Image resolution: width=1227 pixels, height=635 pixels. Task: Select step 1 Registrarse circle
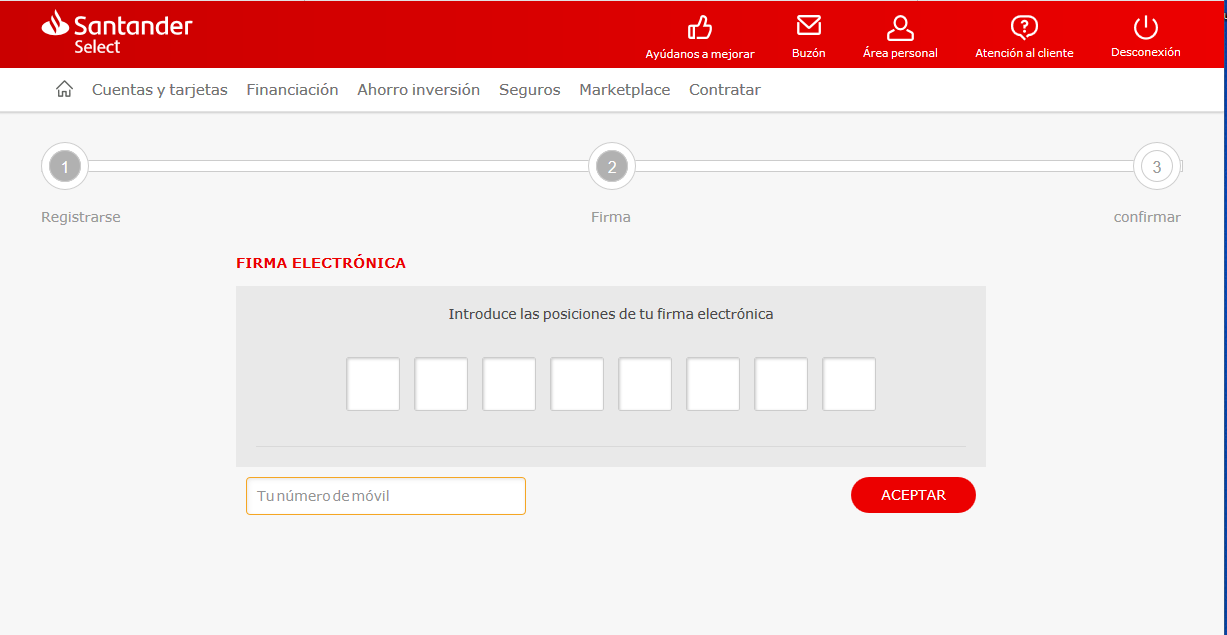(x=64, y=166)
